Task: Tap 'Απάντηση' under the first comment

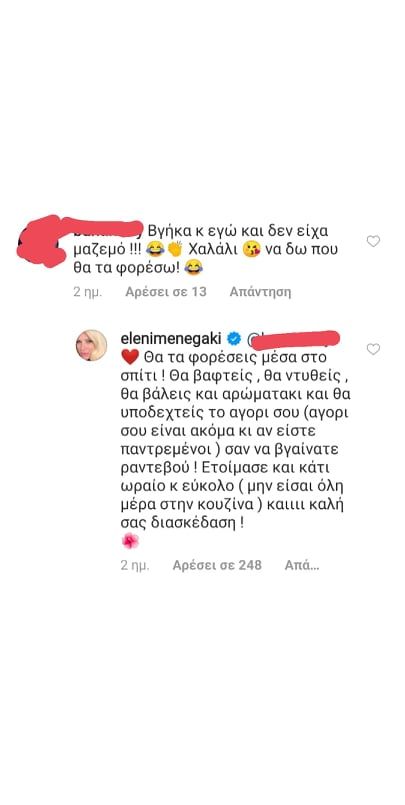Action: point(260,292)
